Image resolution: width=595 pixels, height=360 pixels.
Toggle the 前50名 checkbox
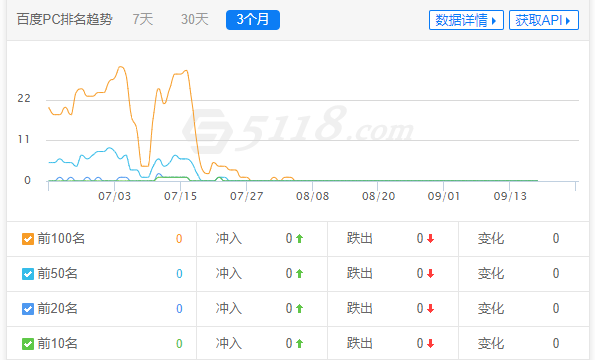(x=28, y=274)
